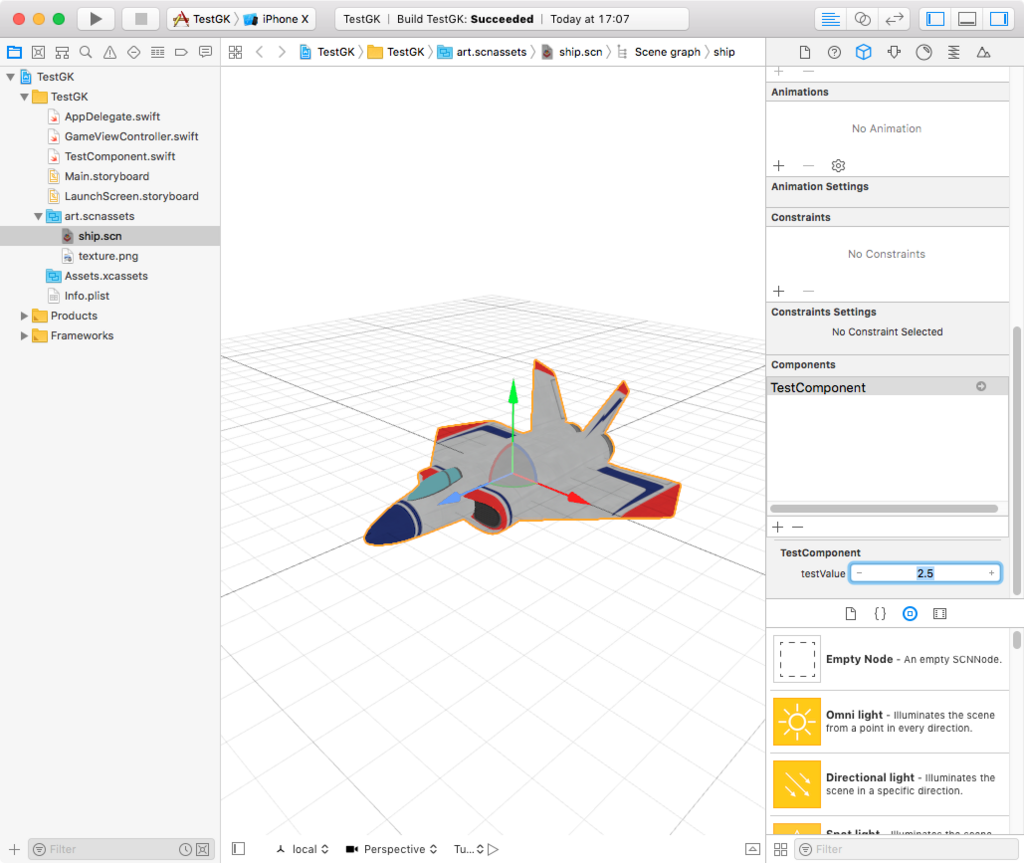Screen dimensions: 1024x863
Task: Open the TestGK scheme selector
Action: (204, 19)
